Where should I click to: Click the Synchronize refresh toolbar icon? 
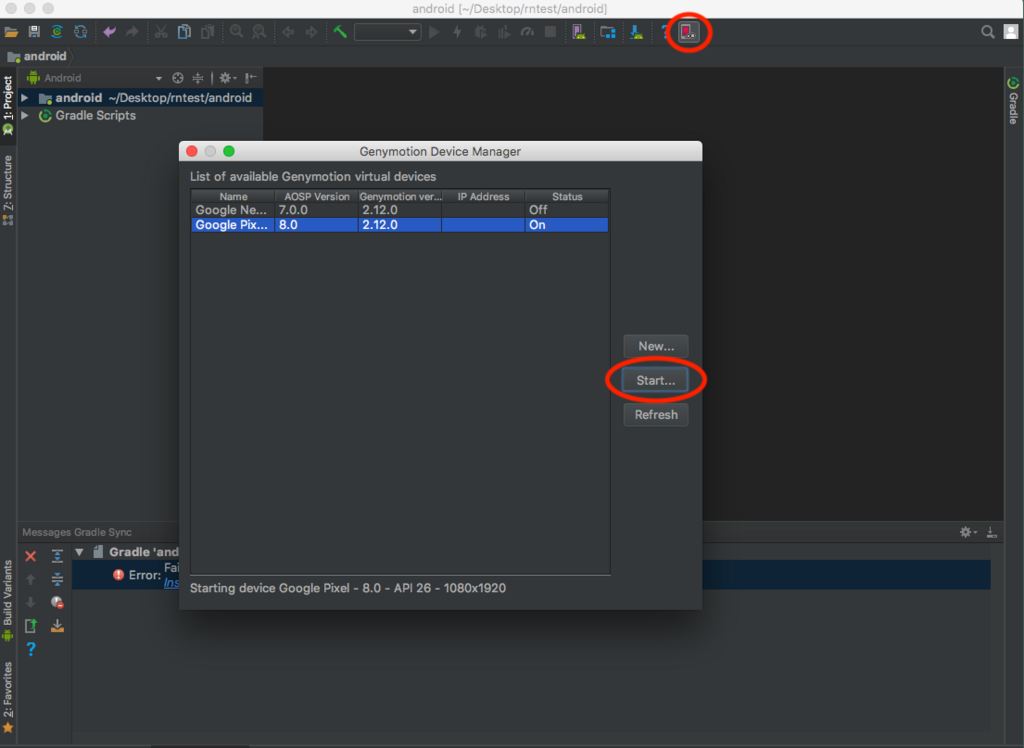pyautogui.click(x=80, y=32)
